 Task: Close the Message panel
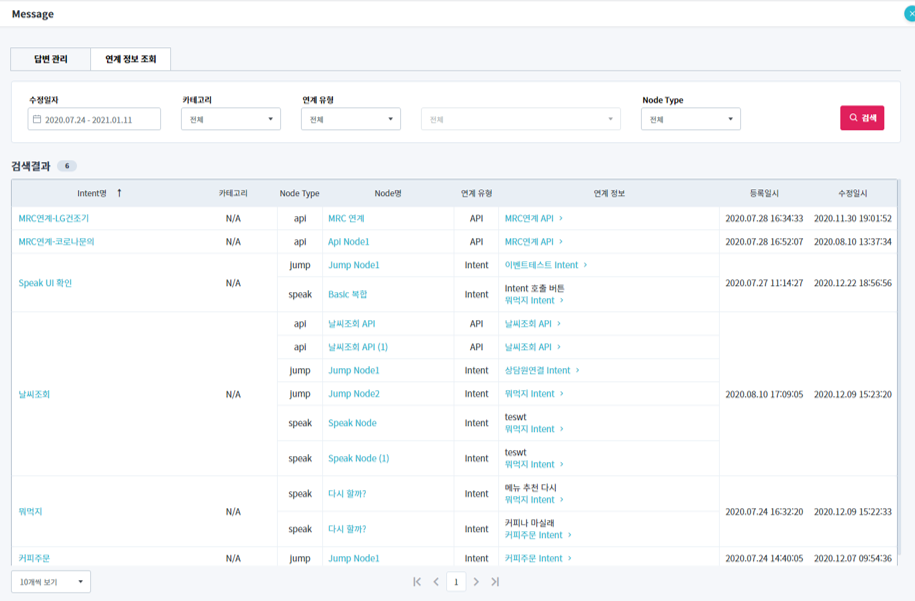coord(910,13)
